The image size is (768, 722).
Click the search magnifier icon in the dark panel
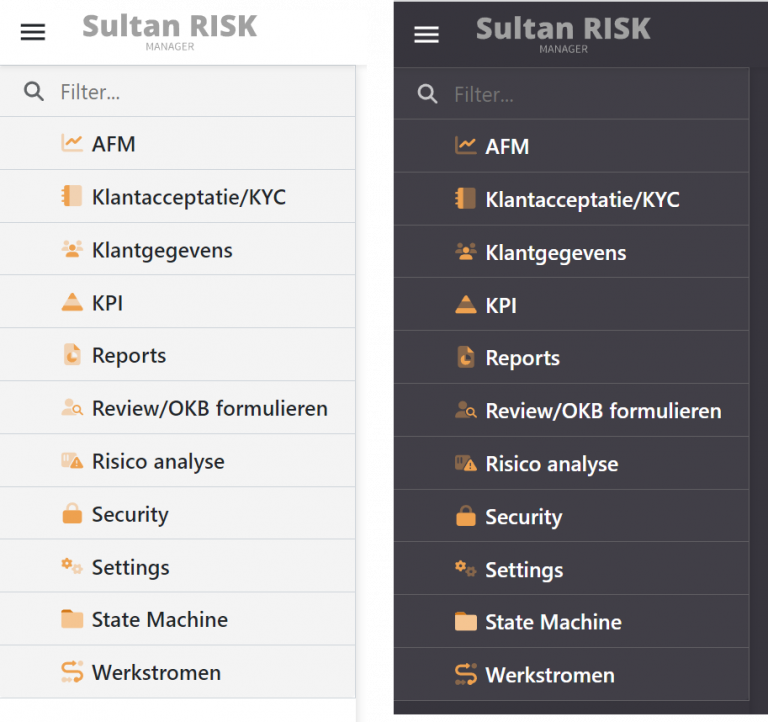[x=428, y=94]
